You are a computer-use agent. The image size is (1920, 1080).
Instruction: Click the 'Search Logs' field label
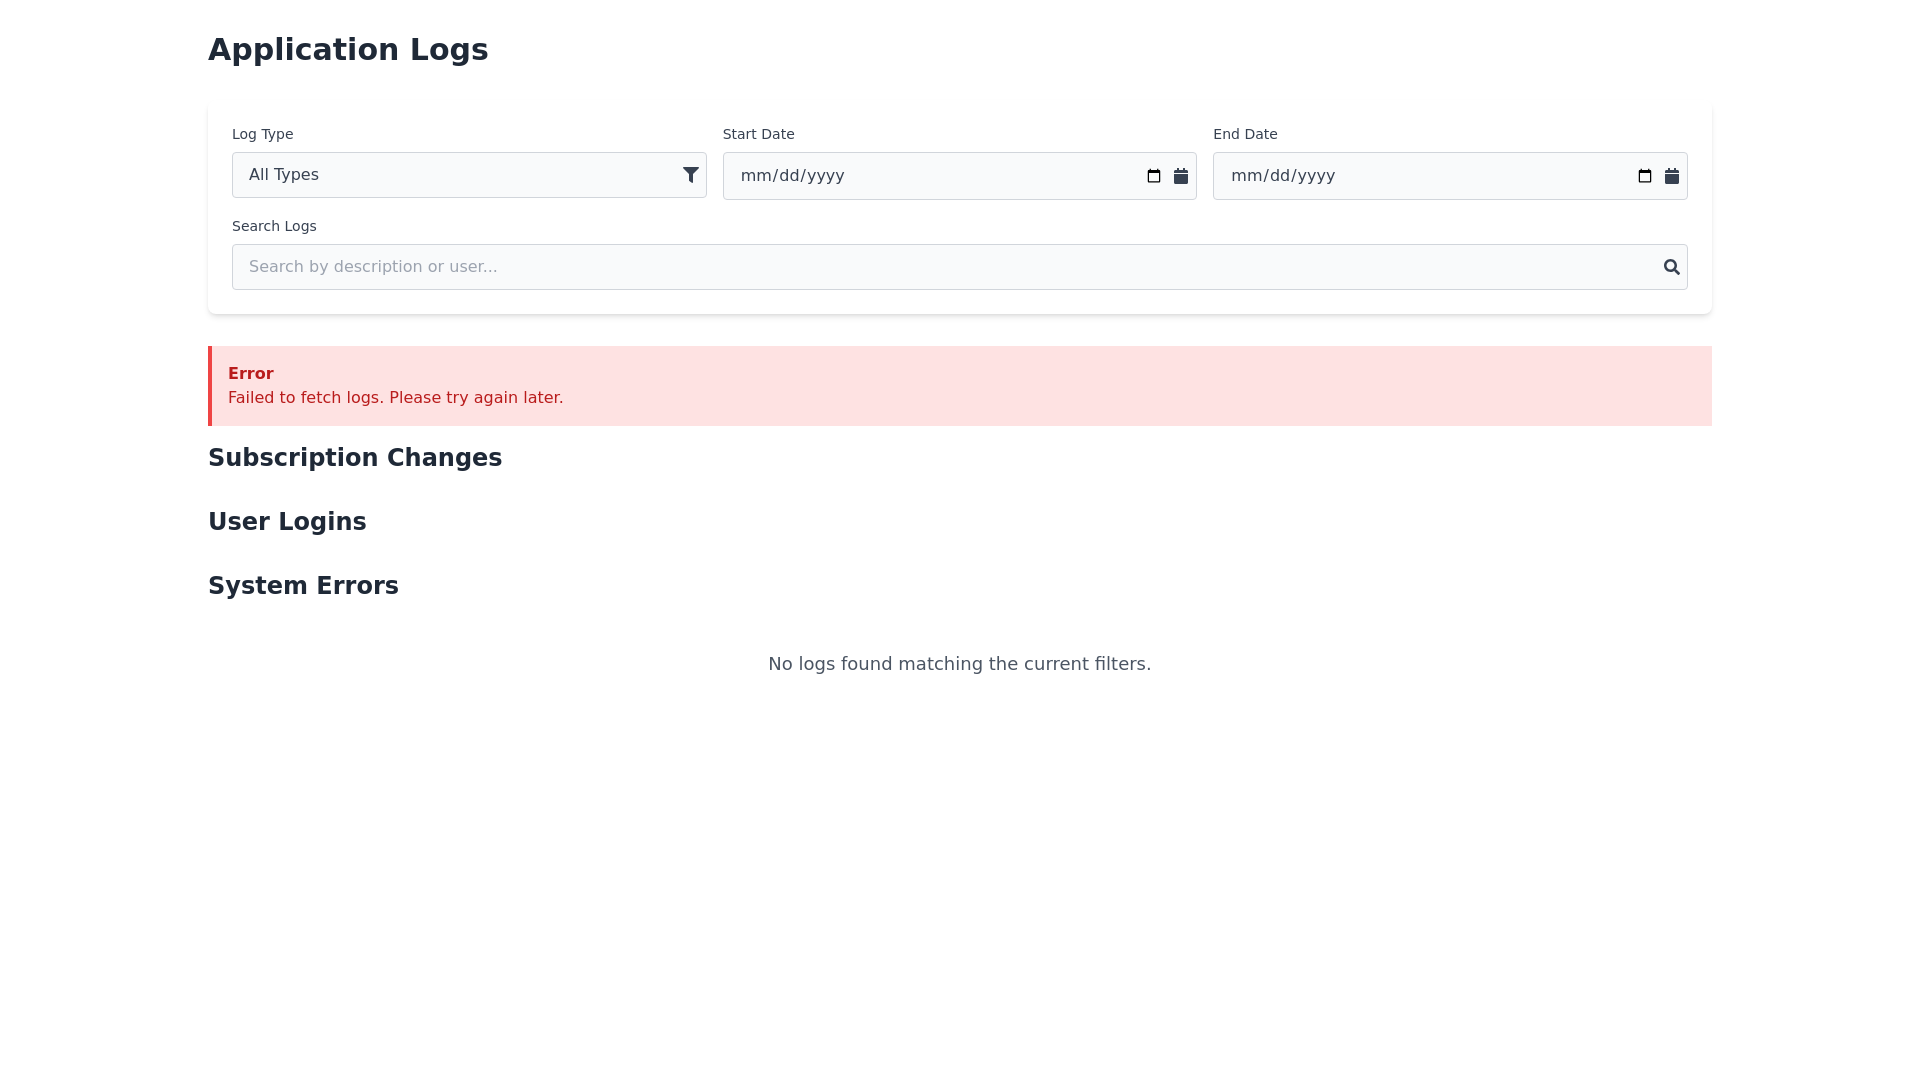[274, 226]
